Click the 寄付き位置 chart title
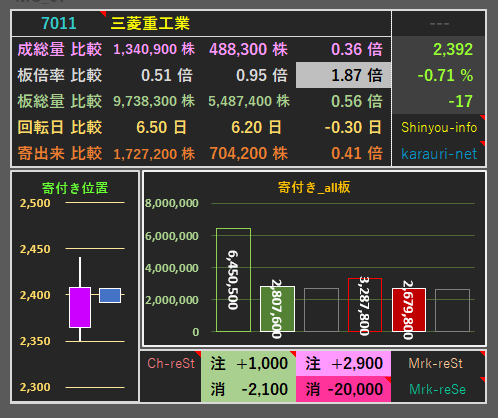 75,188
